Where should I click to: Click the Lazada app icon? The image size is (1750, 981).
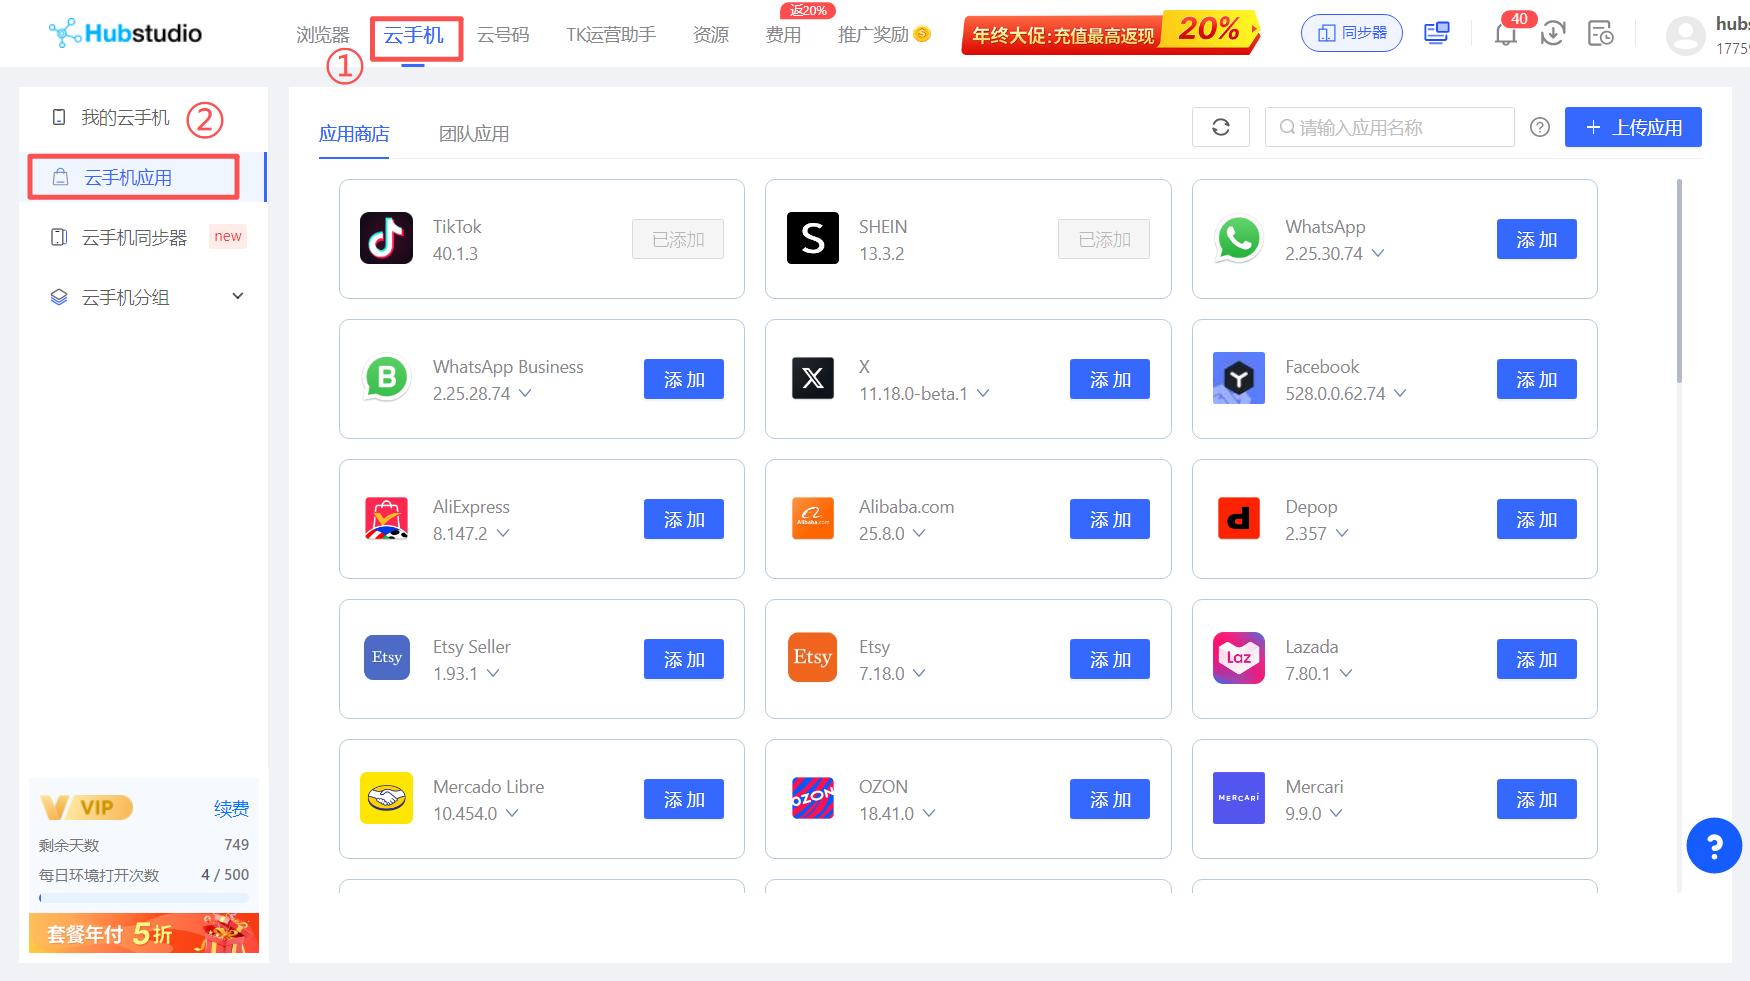1239,658
